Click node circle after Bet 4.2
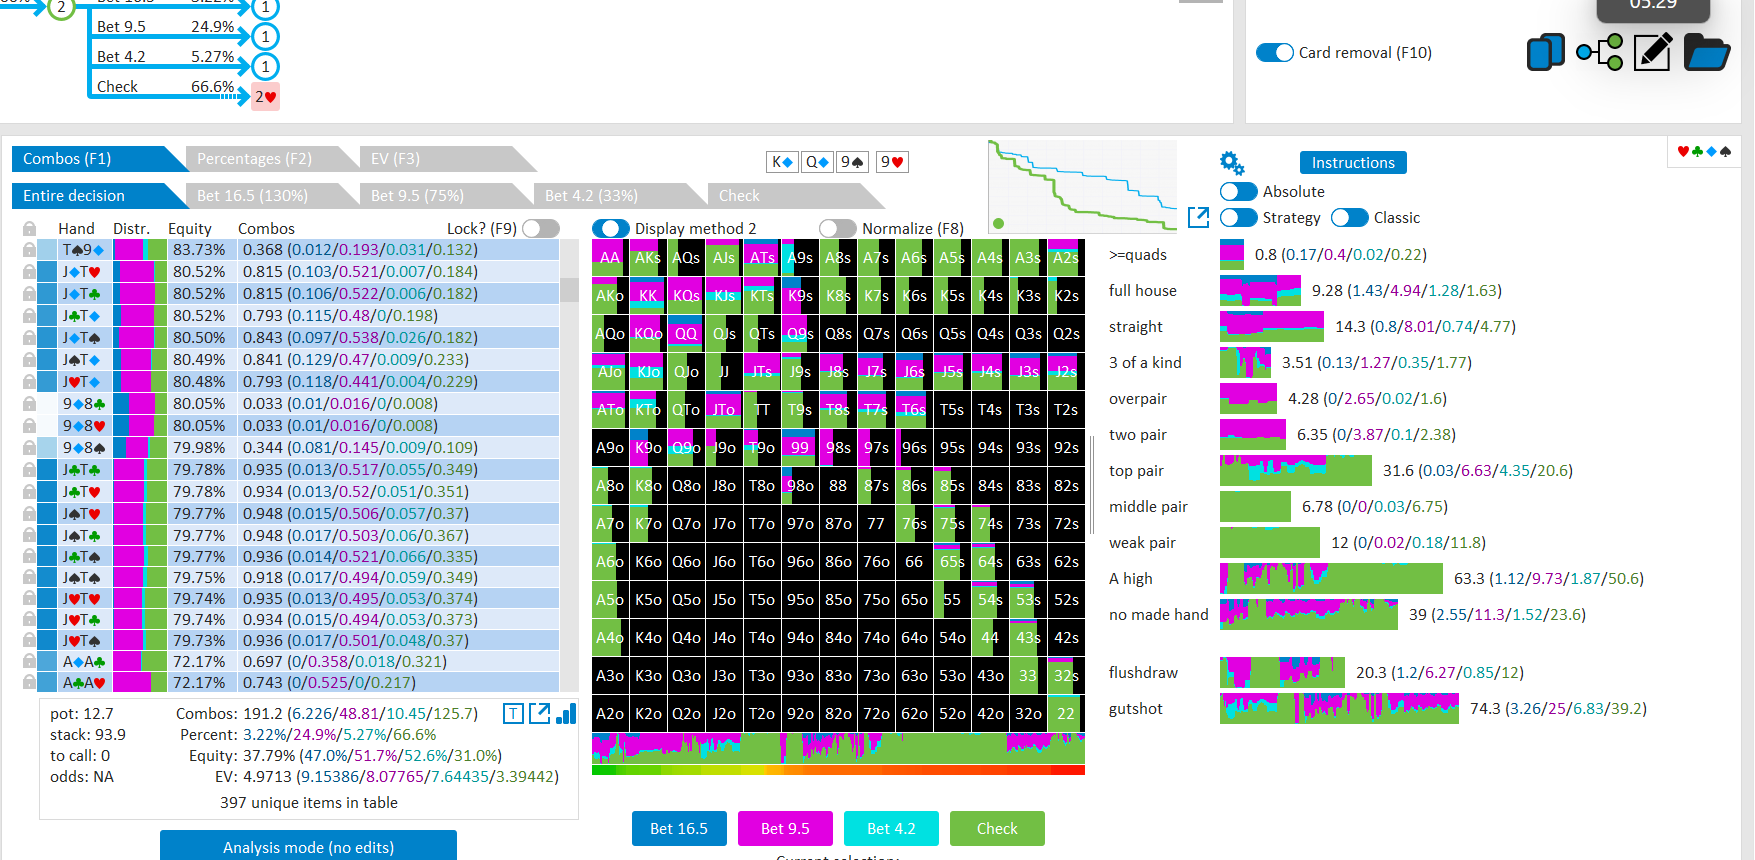 (265, 66)
